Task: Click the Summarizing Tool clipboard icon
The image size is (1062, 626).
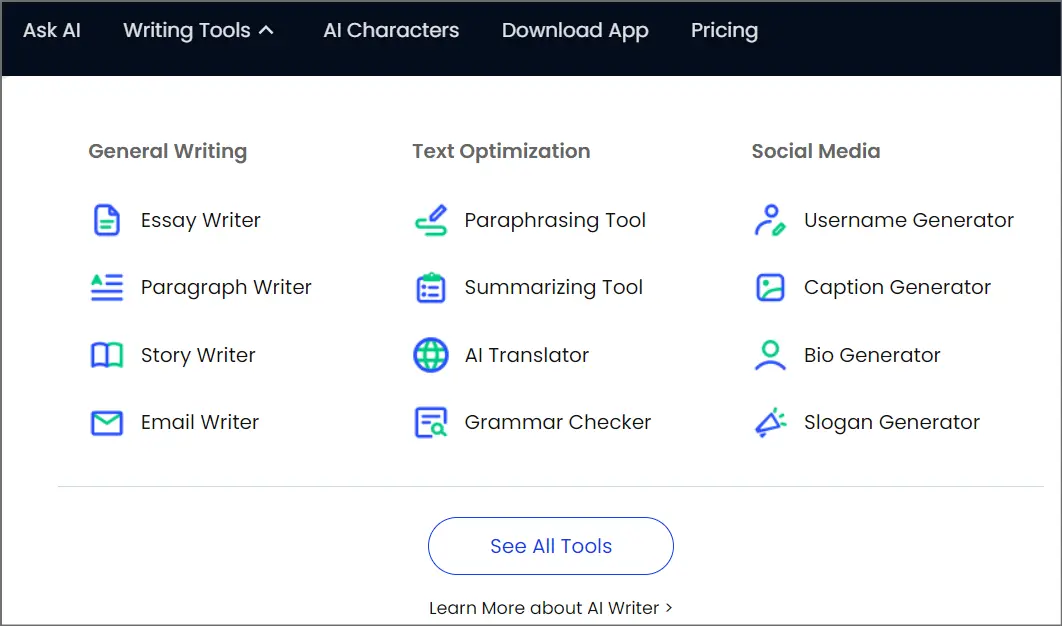Action: coord(428,287)
